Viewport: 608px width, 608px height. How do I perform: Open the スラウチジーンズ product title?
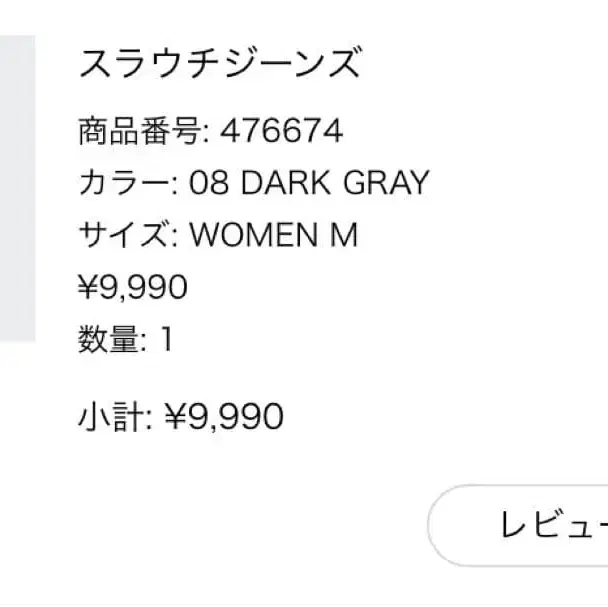point(219,64)
